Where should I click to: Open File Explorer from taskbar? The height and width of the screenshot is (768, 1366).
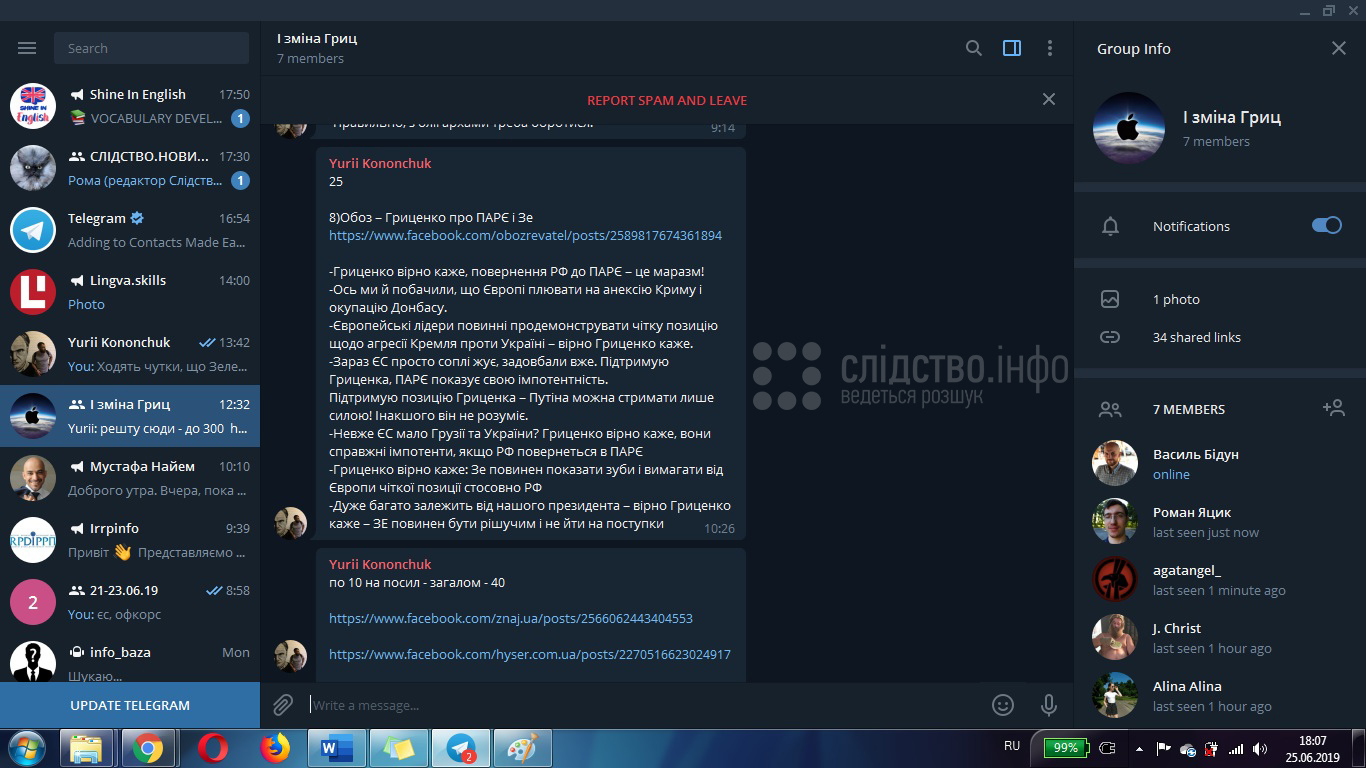pos(87,748)
